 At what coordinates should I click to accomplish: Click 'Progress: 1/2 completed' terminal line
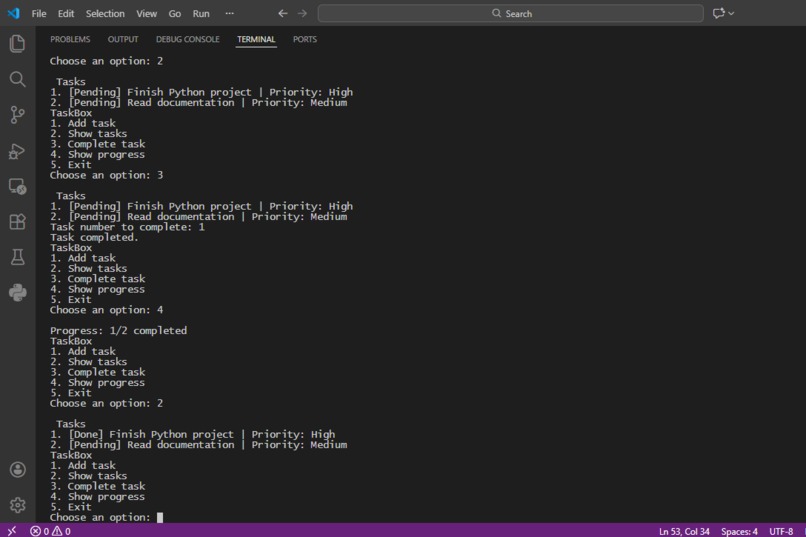click(x=118, y=330)
